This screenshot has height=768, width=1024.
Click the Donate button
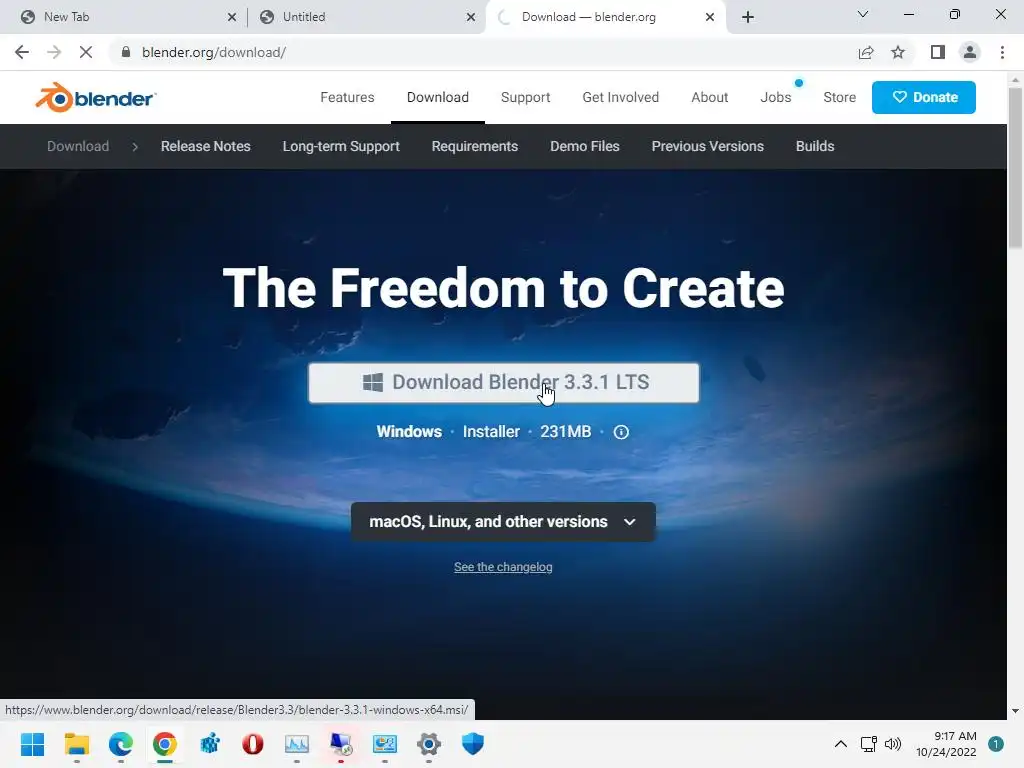pyautogui.click(x=923, y=97)
